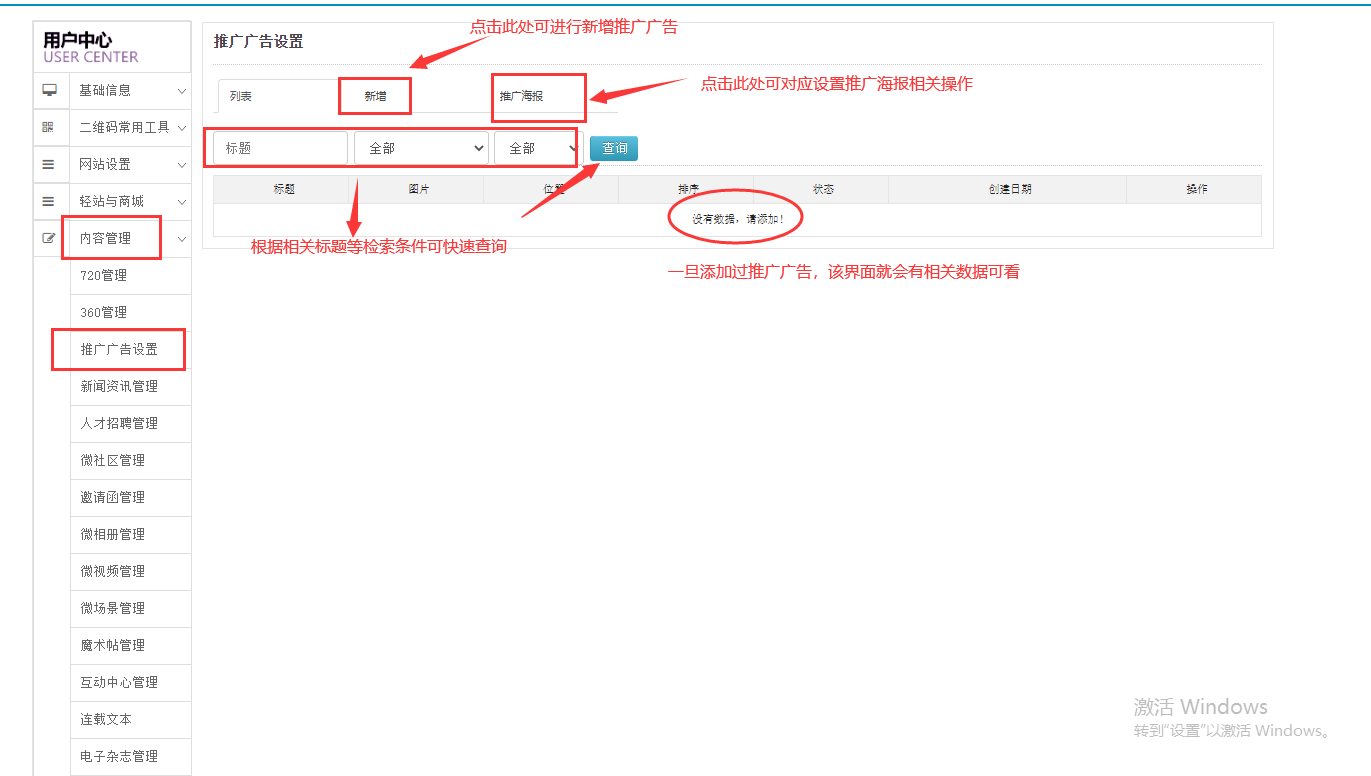Expand the 二维码常用工具 chevron arrow
Viewport: 1371px width, 776px height.
coord(182,128)
